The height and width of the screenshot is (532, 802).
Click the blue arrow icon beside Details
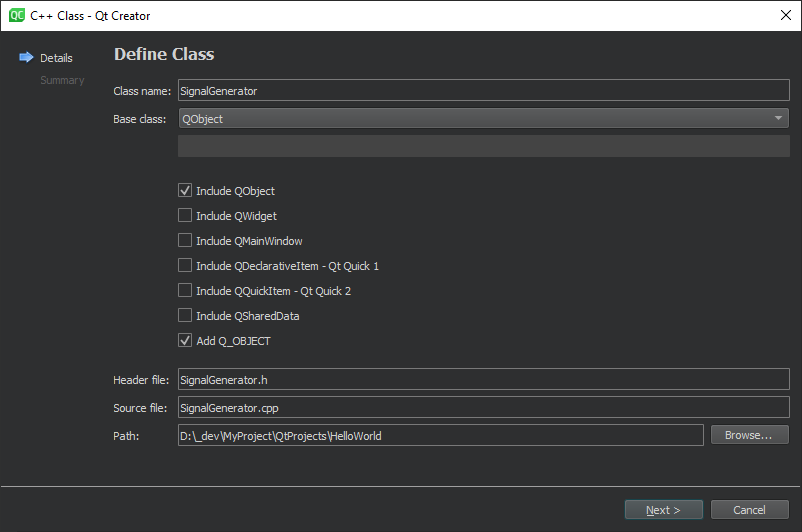(26, 57)
